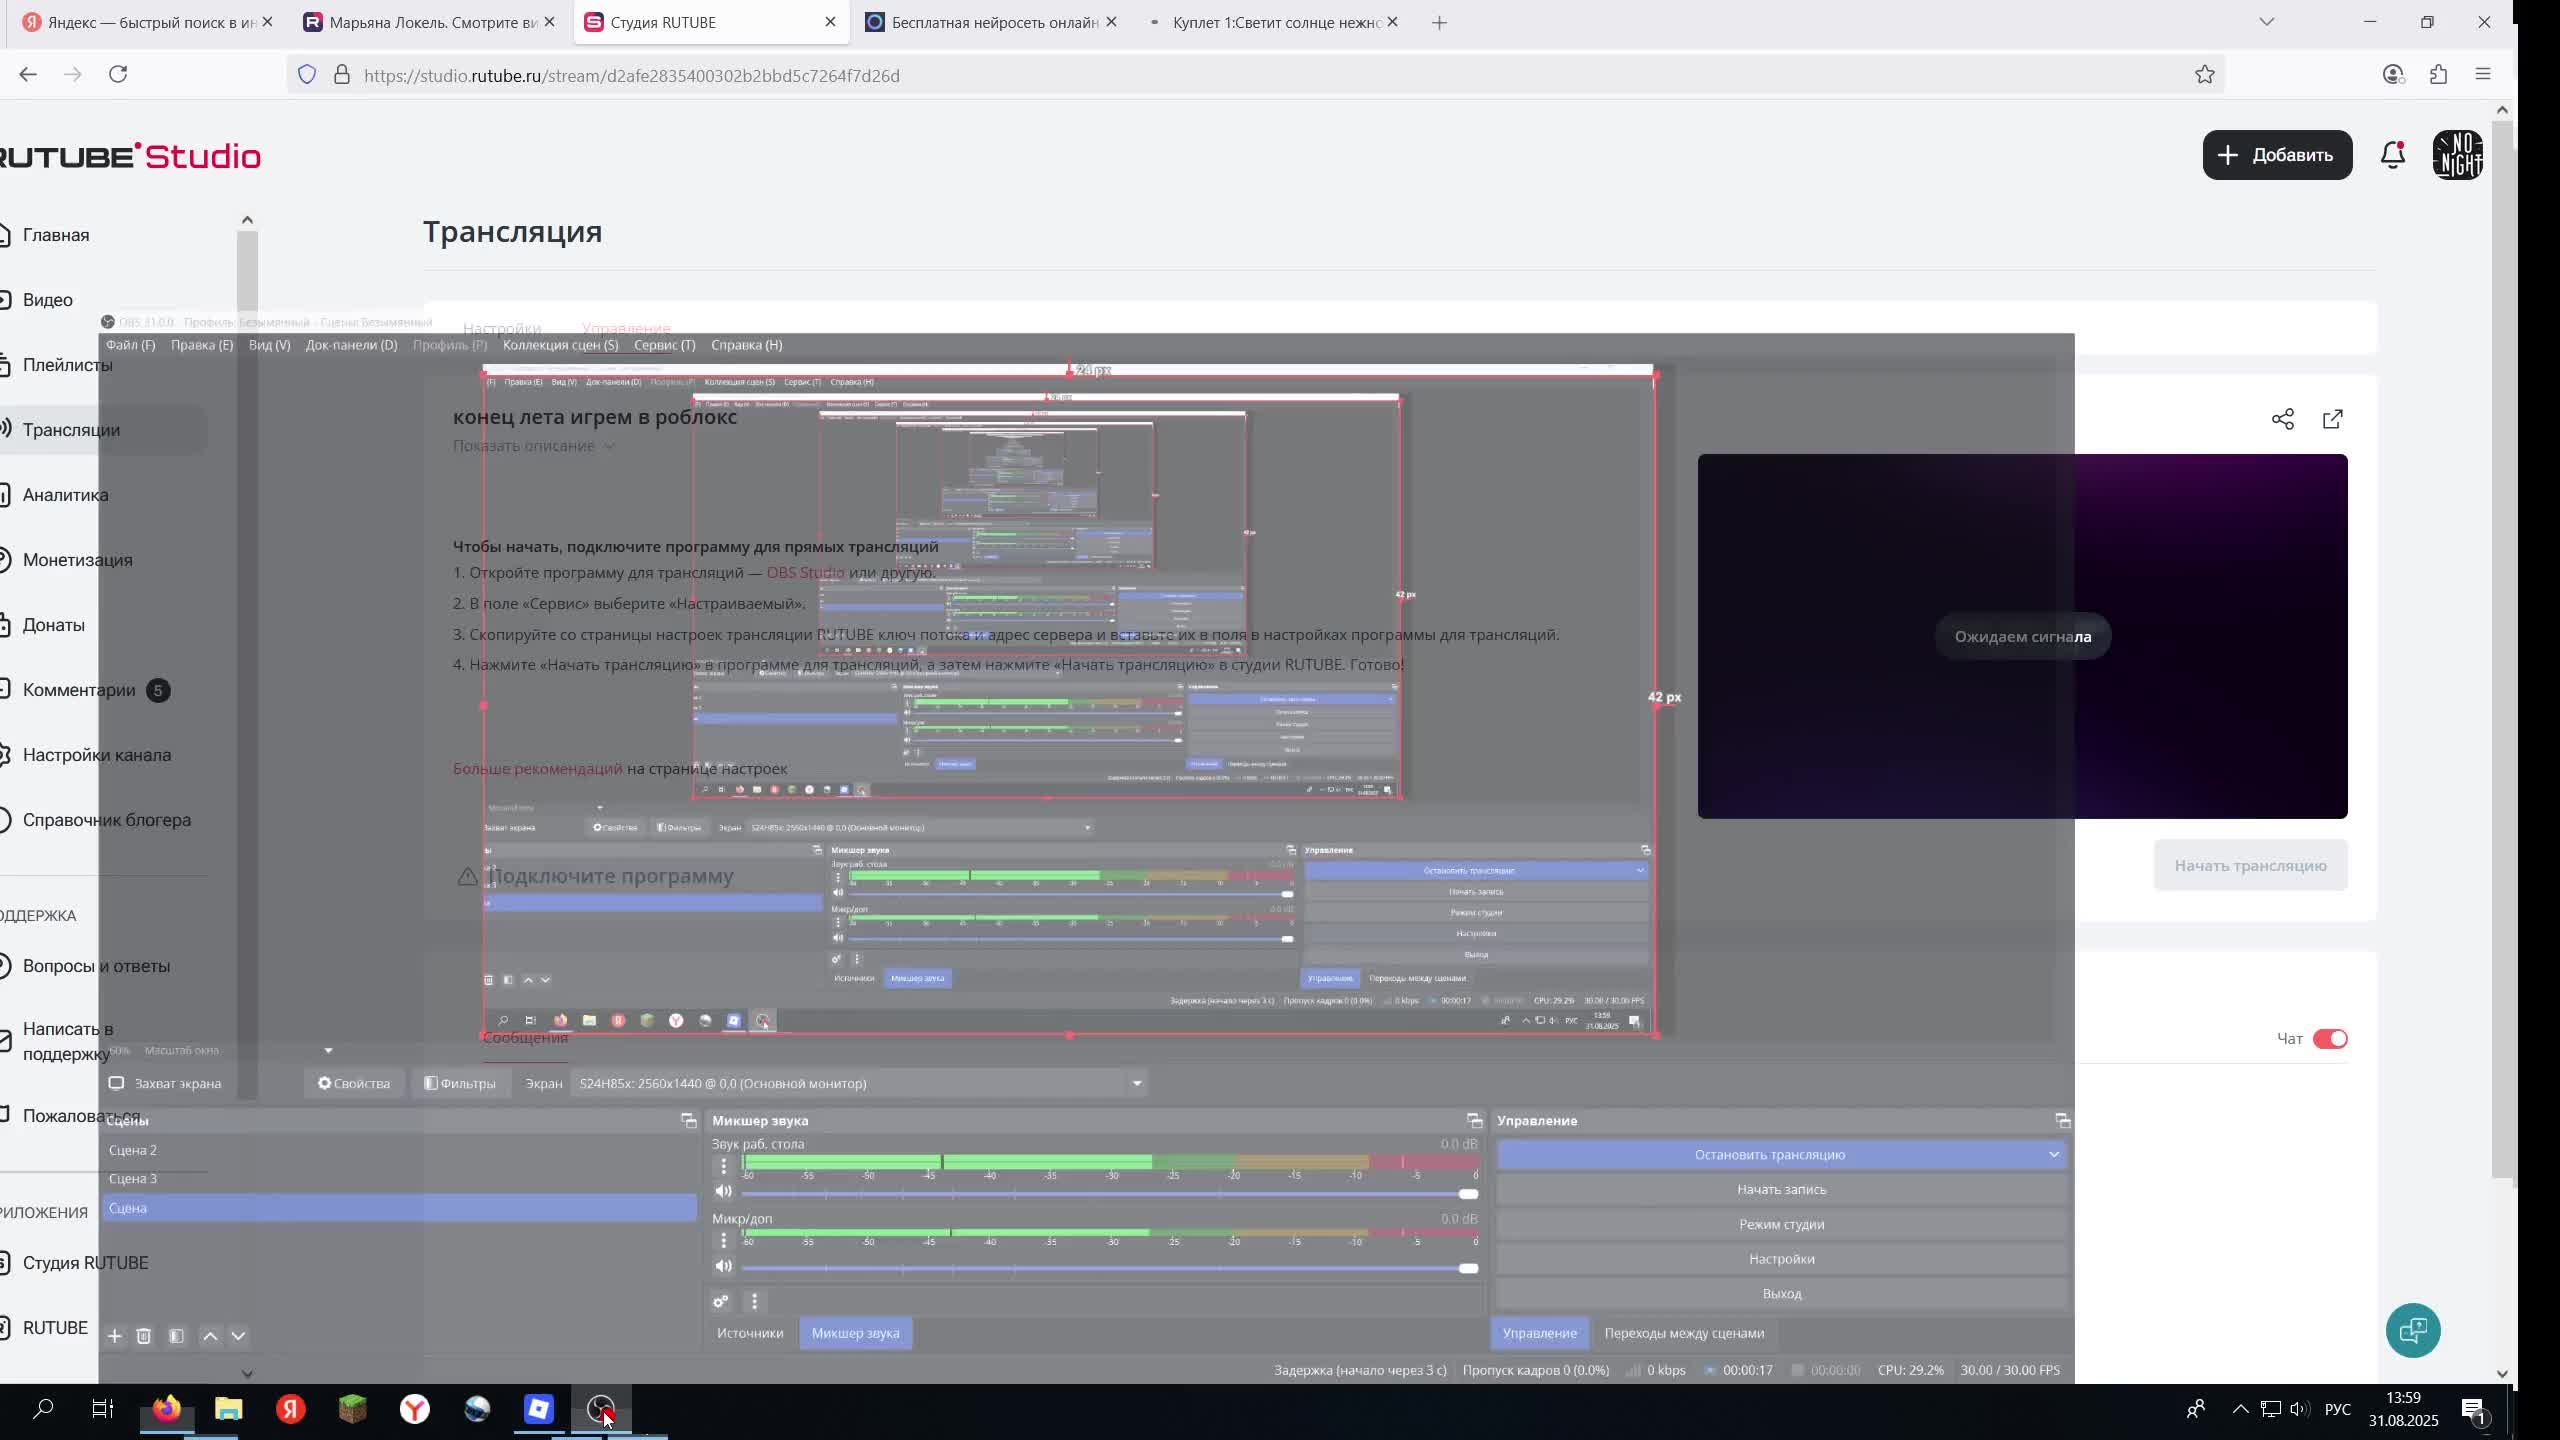
Task: Click the Начать запись button
Action: [x=1780, y=1189]
